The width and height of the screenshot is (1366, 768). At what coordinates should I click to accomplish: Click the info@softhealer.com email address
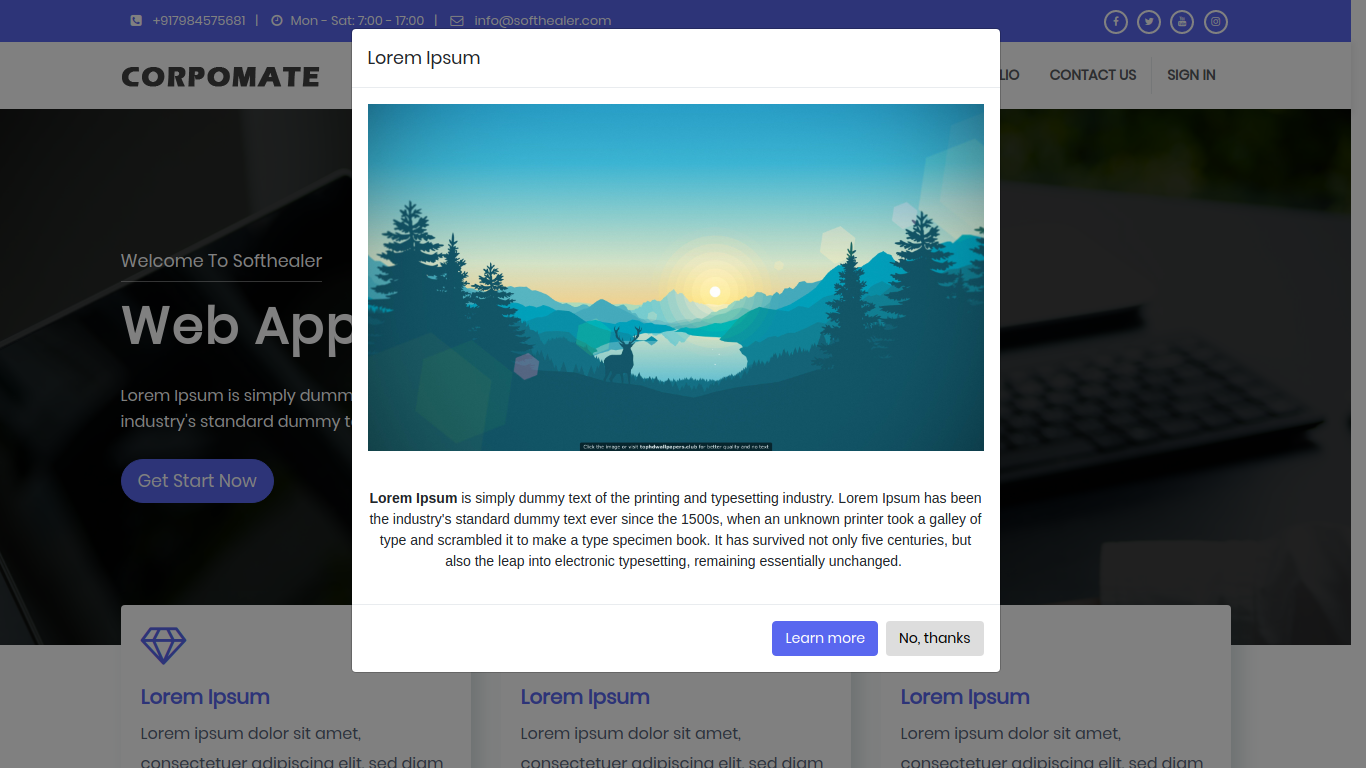[x=543, y=21]
